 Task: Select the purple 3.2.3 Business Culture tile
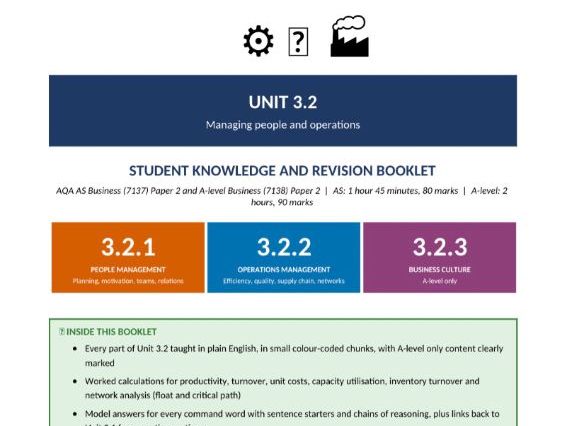click(x=440, y=257)
